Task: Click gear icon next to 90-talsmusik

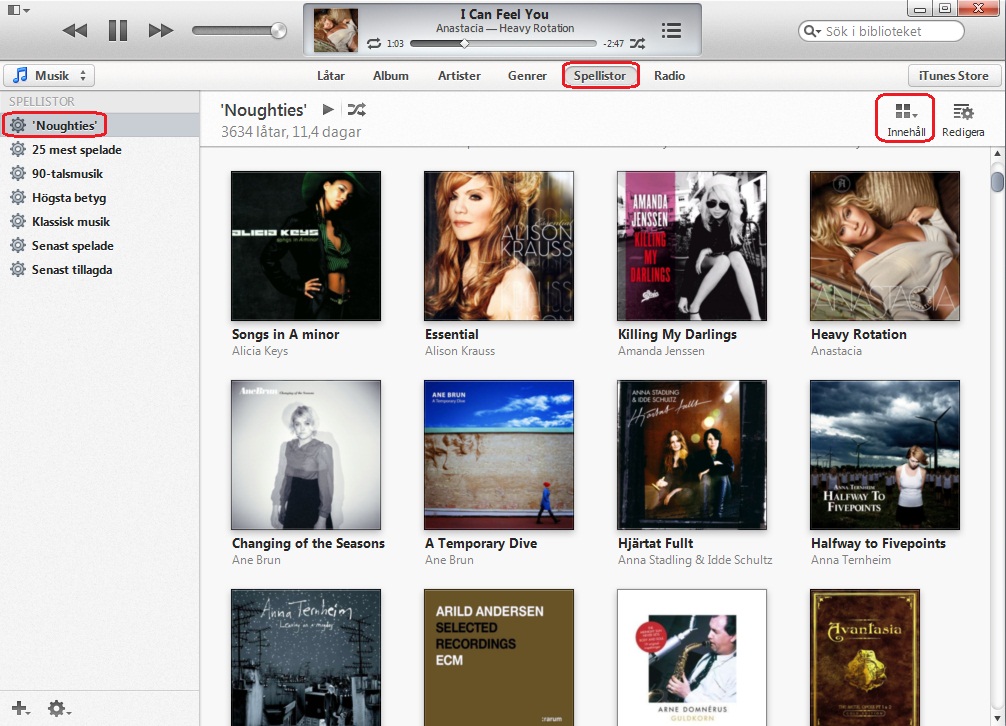Action: point(18,174)
